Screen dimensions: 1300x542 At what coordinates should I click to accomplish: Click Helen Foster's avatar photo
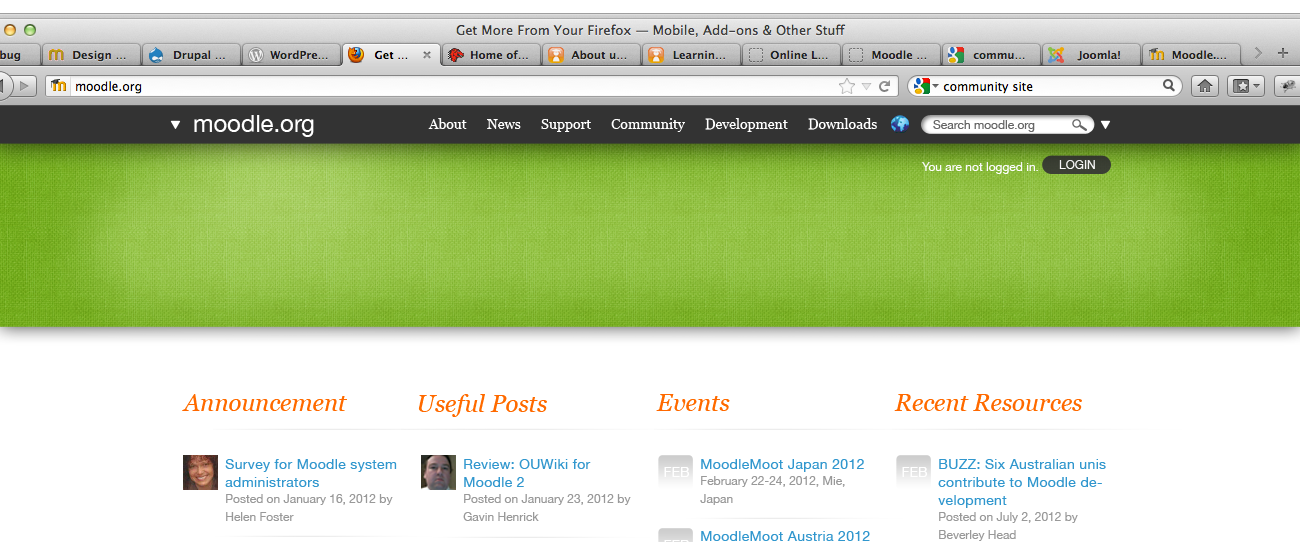pyautogui.click(x=200, y=472)
